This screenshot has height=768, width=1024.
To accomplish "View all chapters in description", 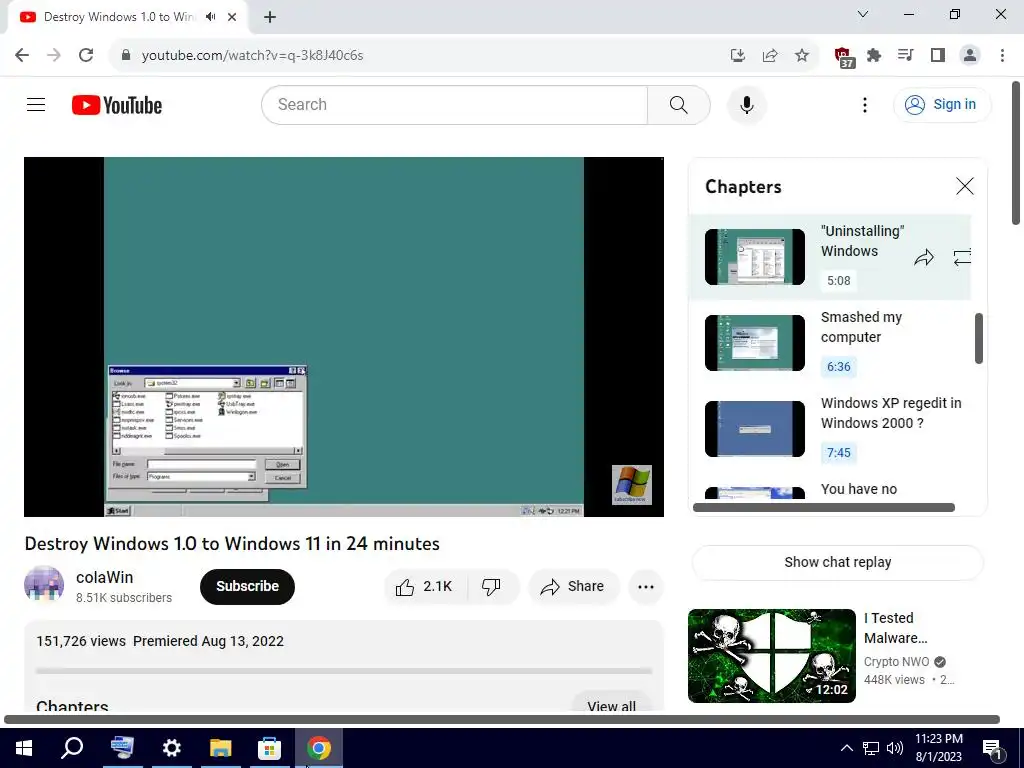I will pos(611,705).
